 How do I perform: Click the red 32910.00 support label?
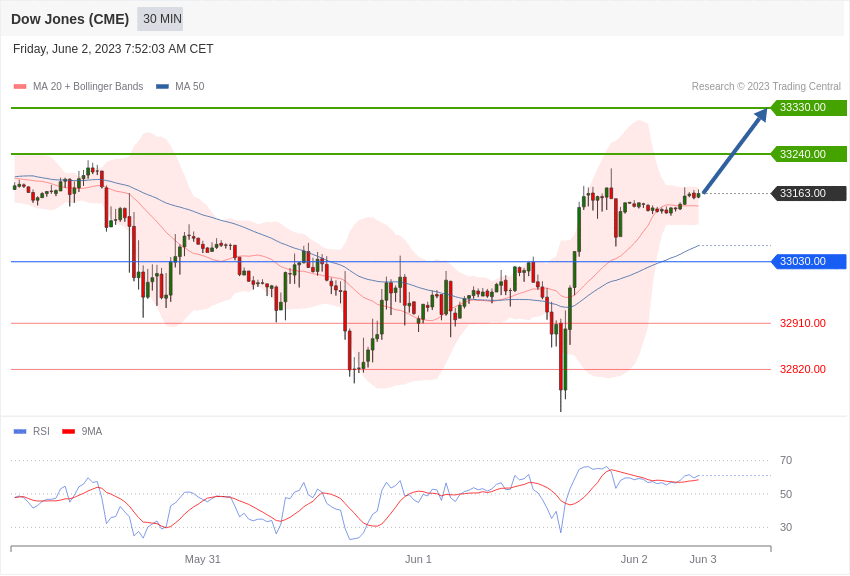tap(802, 323)
